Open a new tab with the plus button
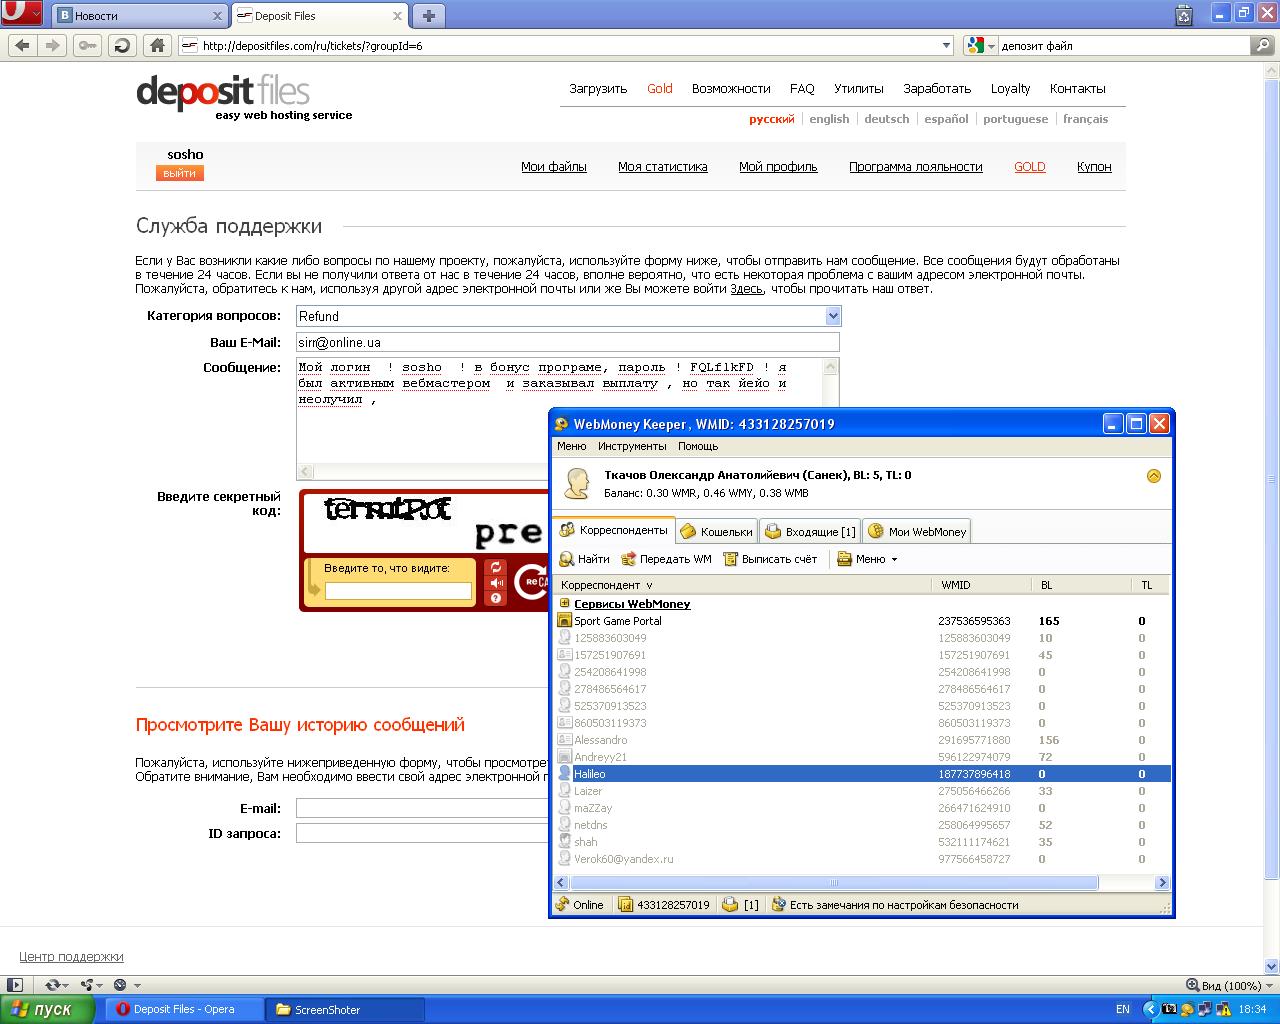 tap(428, 15)
